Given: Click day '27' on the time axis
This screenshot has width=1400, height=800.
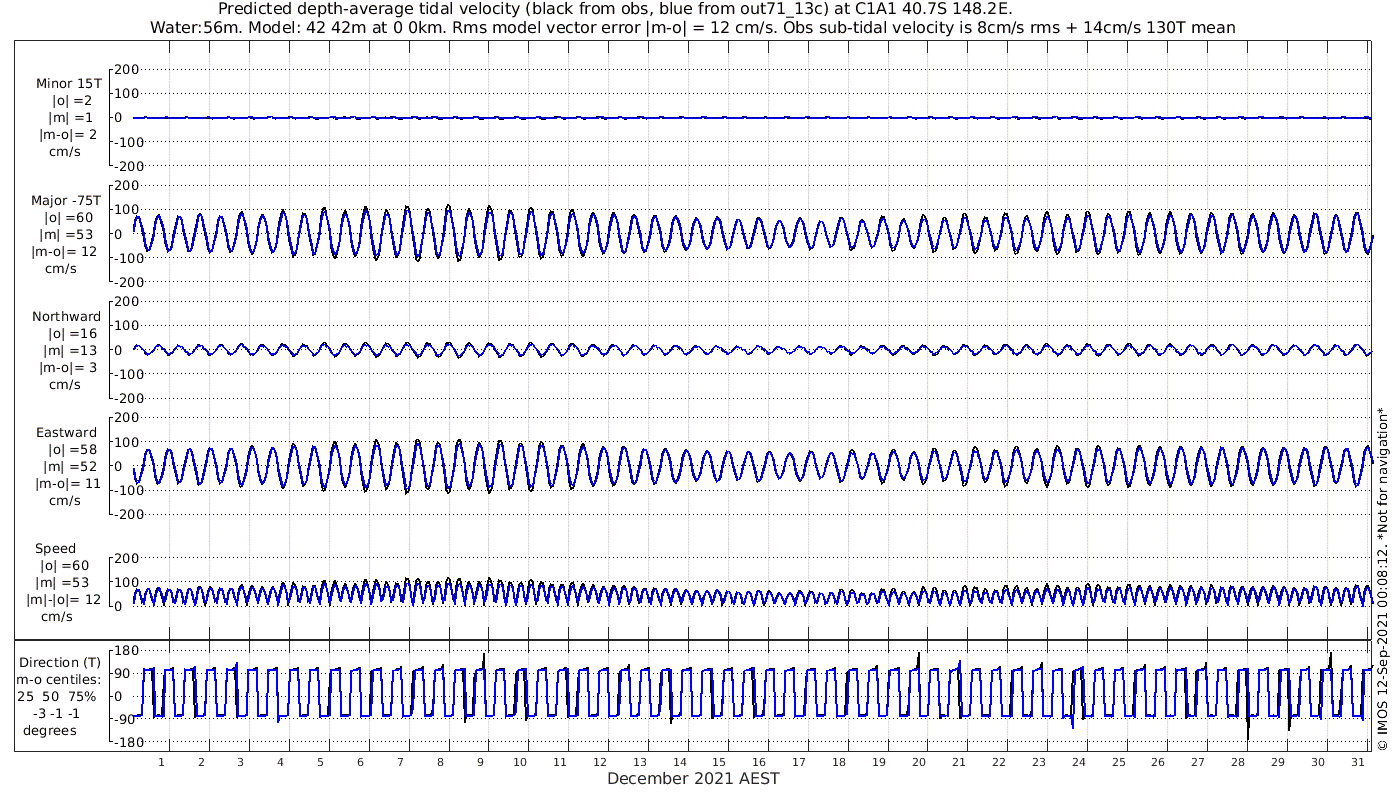Looking at the screenshot, I should click(1198, 762).
